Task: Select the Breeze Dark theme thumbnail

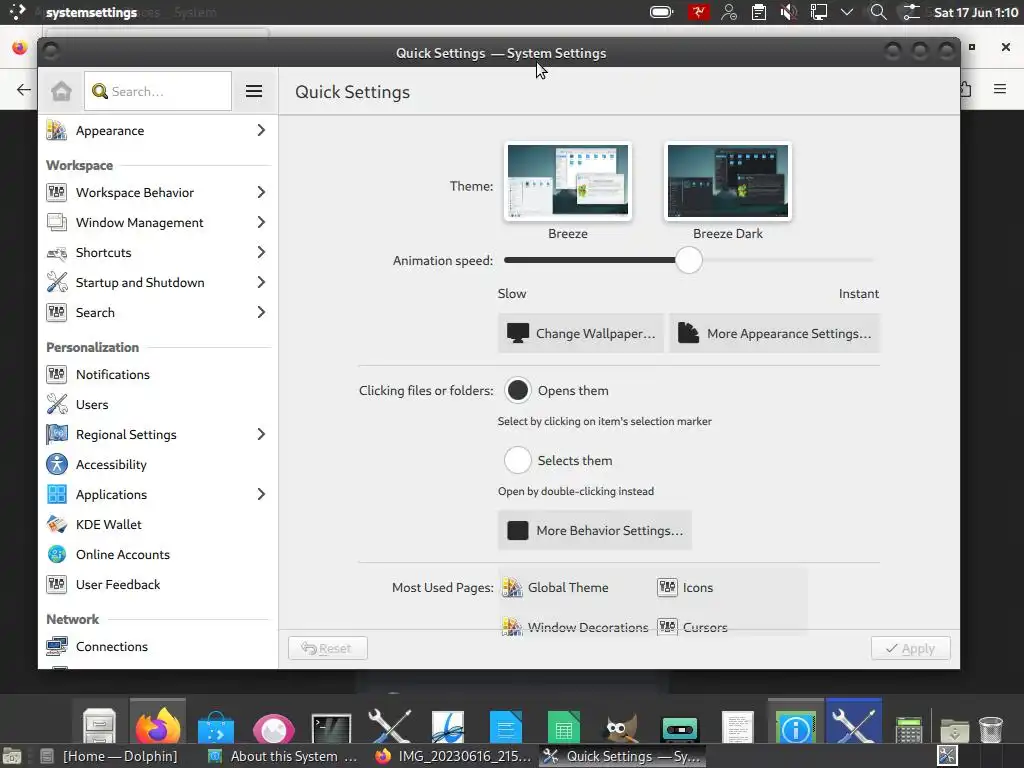Action: click(728, 181)
